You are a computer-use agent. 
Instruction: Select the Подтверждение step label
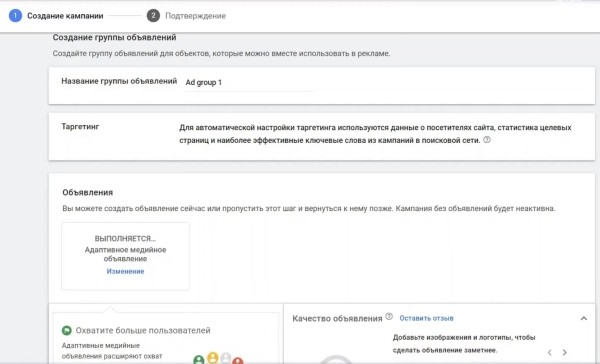[196, 16]
